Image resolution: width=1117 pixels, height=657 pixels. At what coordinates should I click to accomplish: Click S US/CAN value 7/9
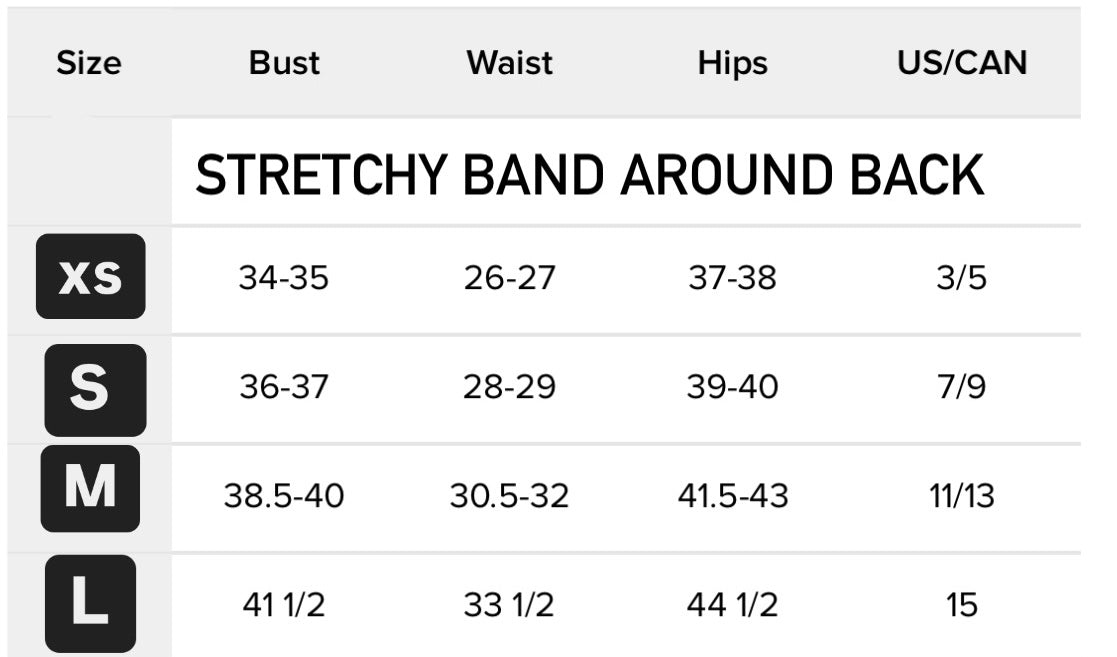(x=961, y=386)
